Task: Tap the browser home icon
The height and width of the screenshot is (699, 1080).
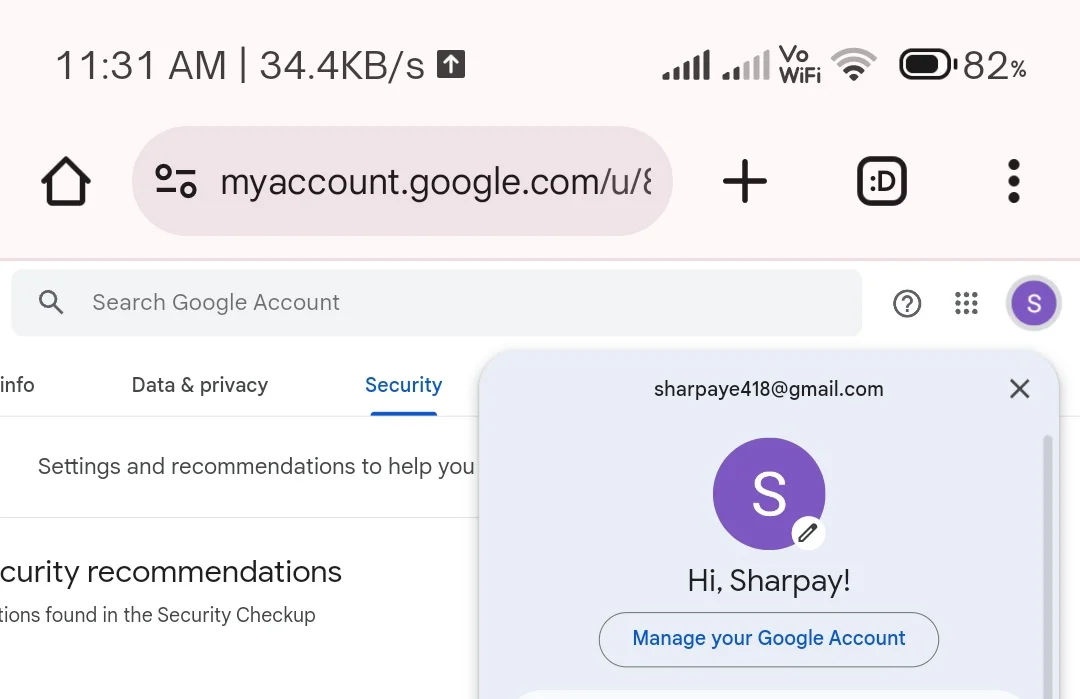Action: (x=66, y=182)
